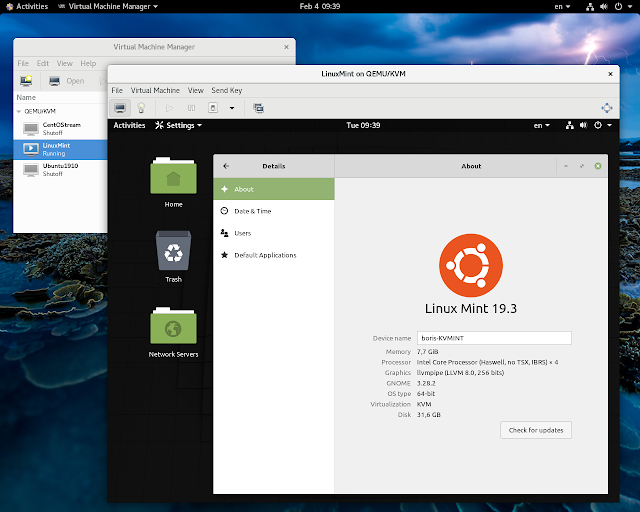Select Users in Details sidebar
Viewport: 640px width, 512px height.
pyautogui.click(x=273, y=233)
